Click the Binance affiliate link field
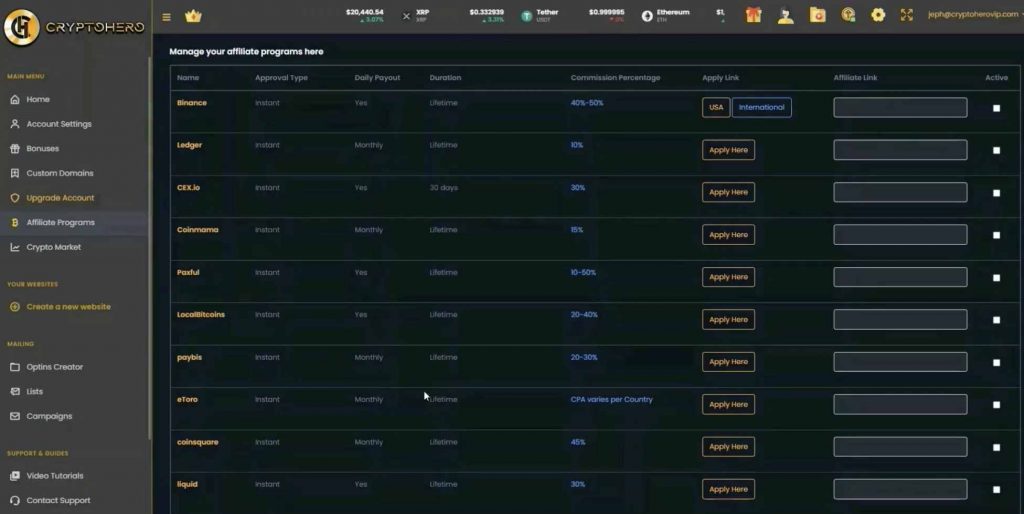 pos(900,107)
